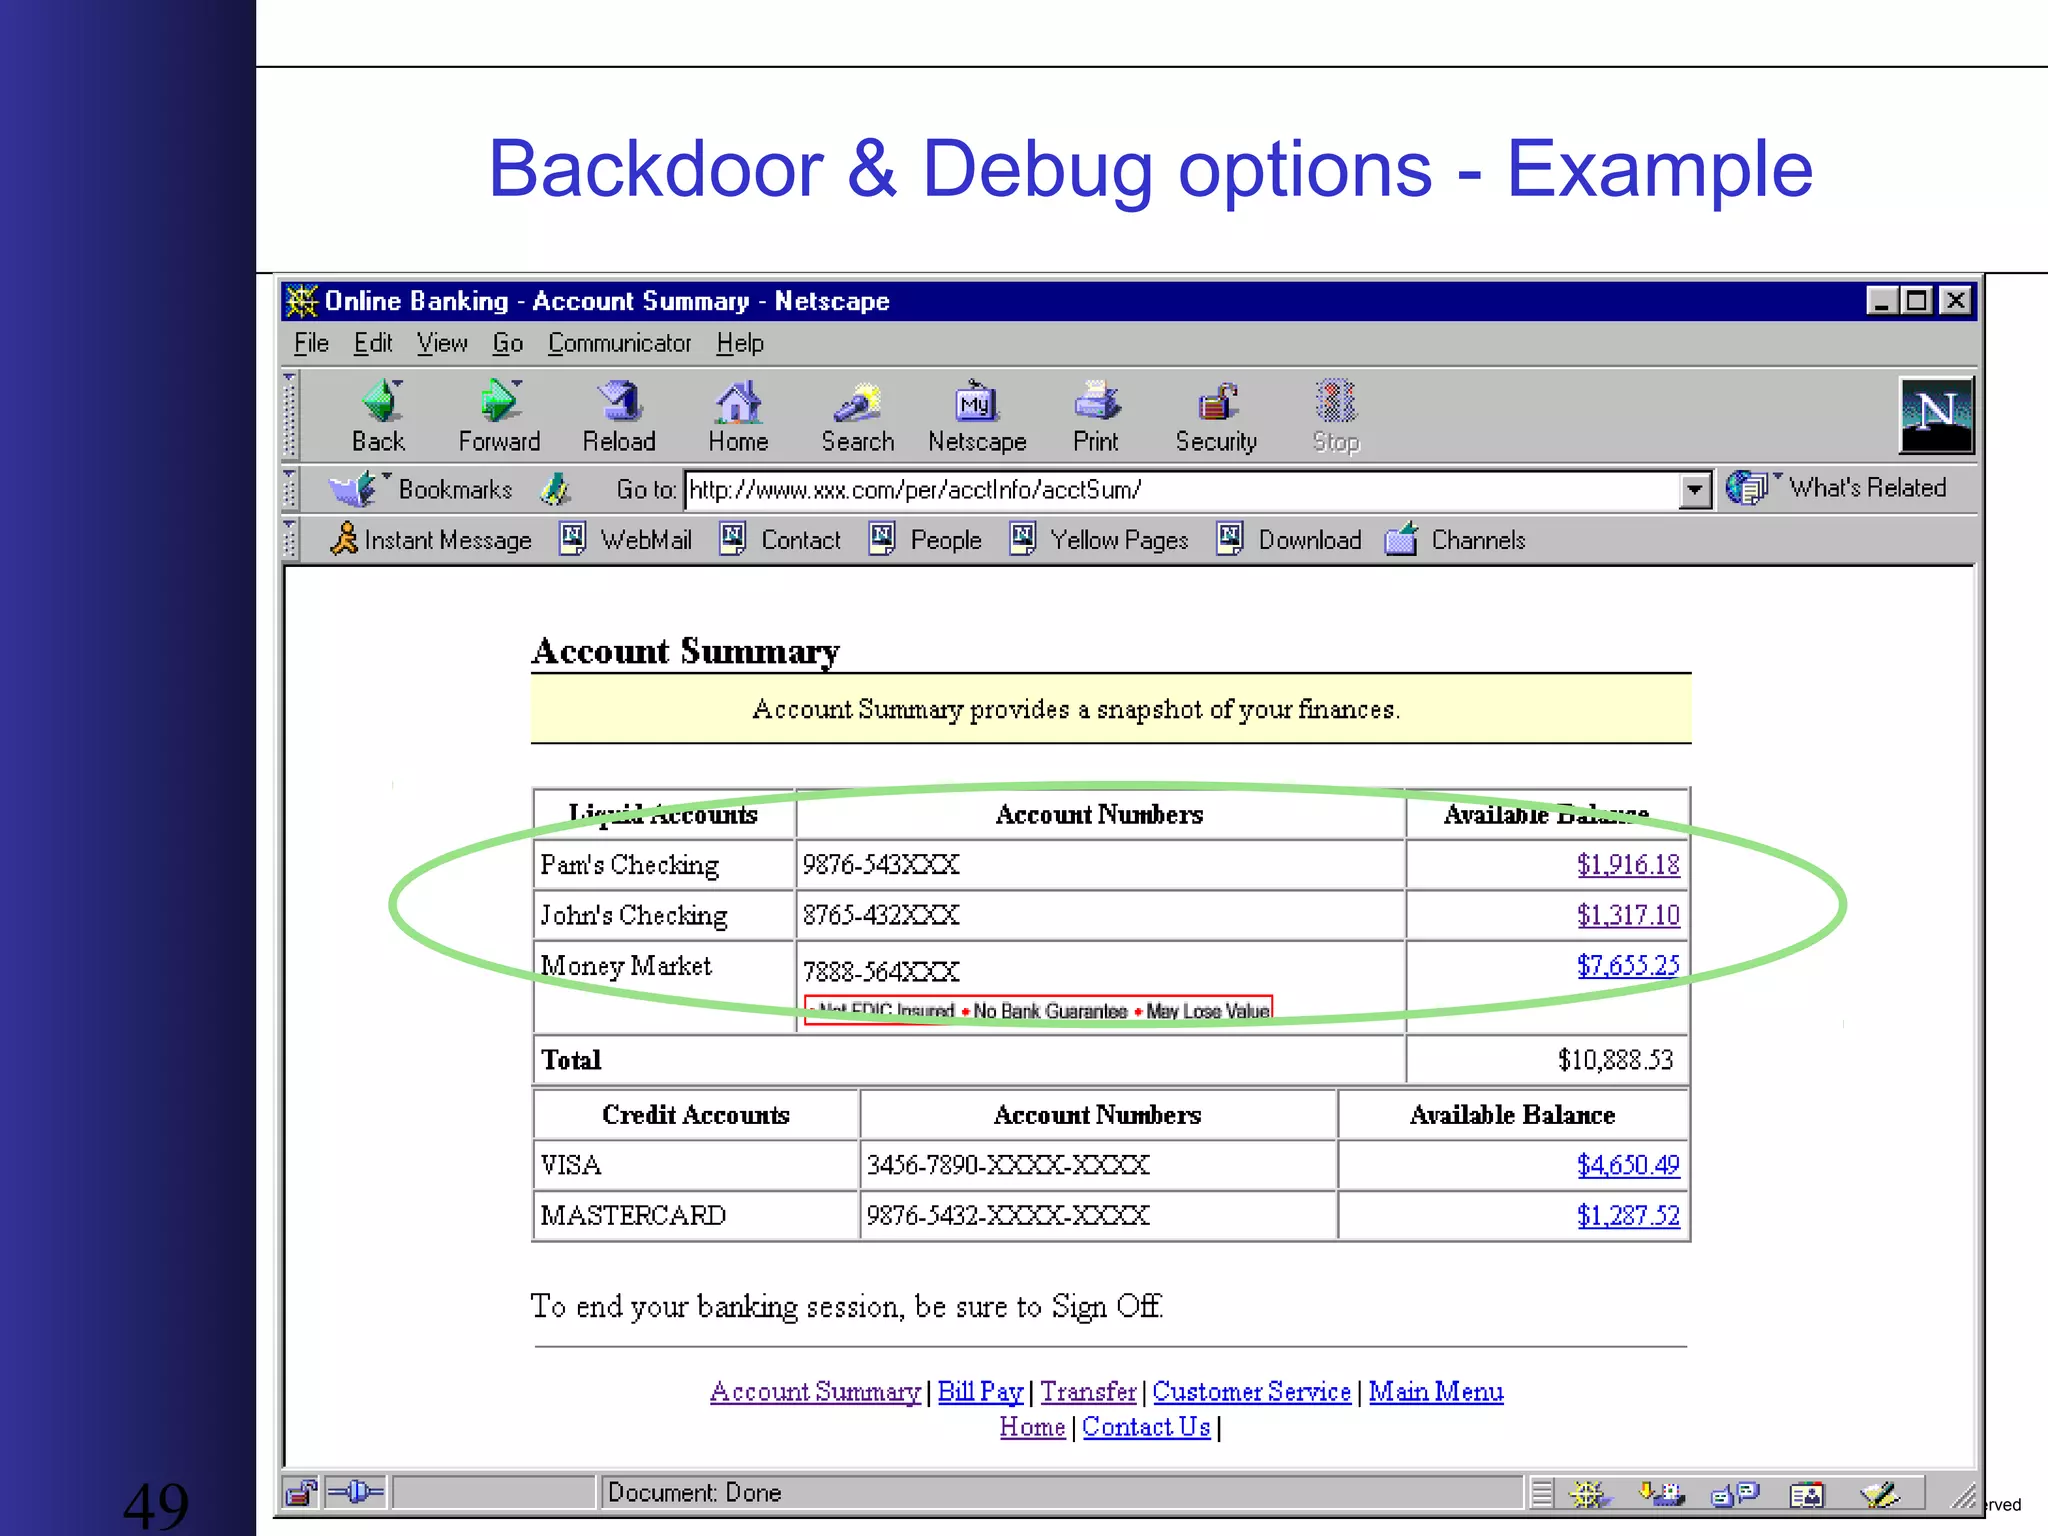Open the File menu
Screen dimensions: 2048x1536
pyautogui.click(x=311, y=343)
